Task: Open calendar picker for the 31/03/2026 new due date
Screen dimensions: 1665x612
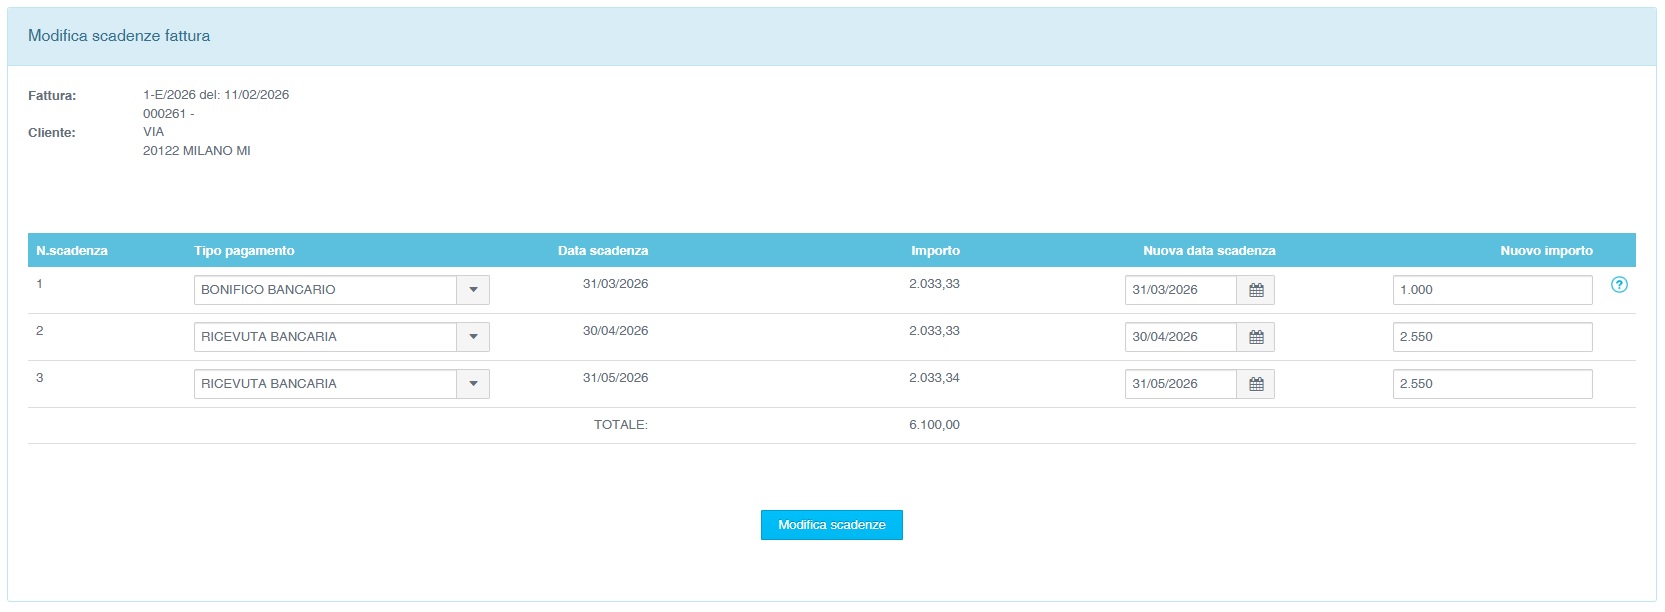Action: tap(1256, 290)
